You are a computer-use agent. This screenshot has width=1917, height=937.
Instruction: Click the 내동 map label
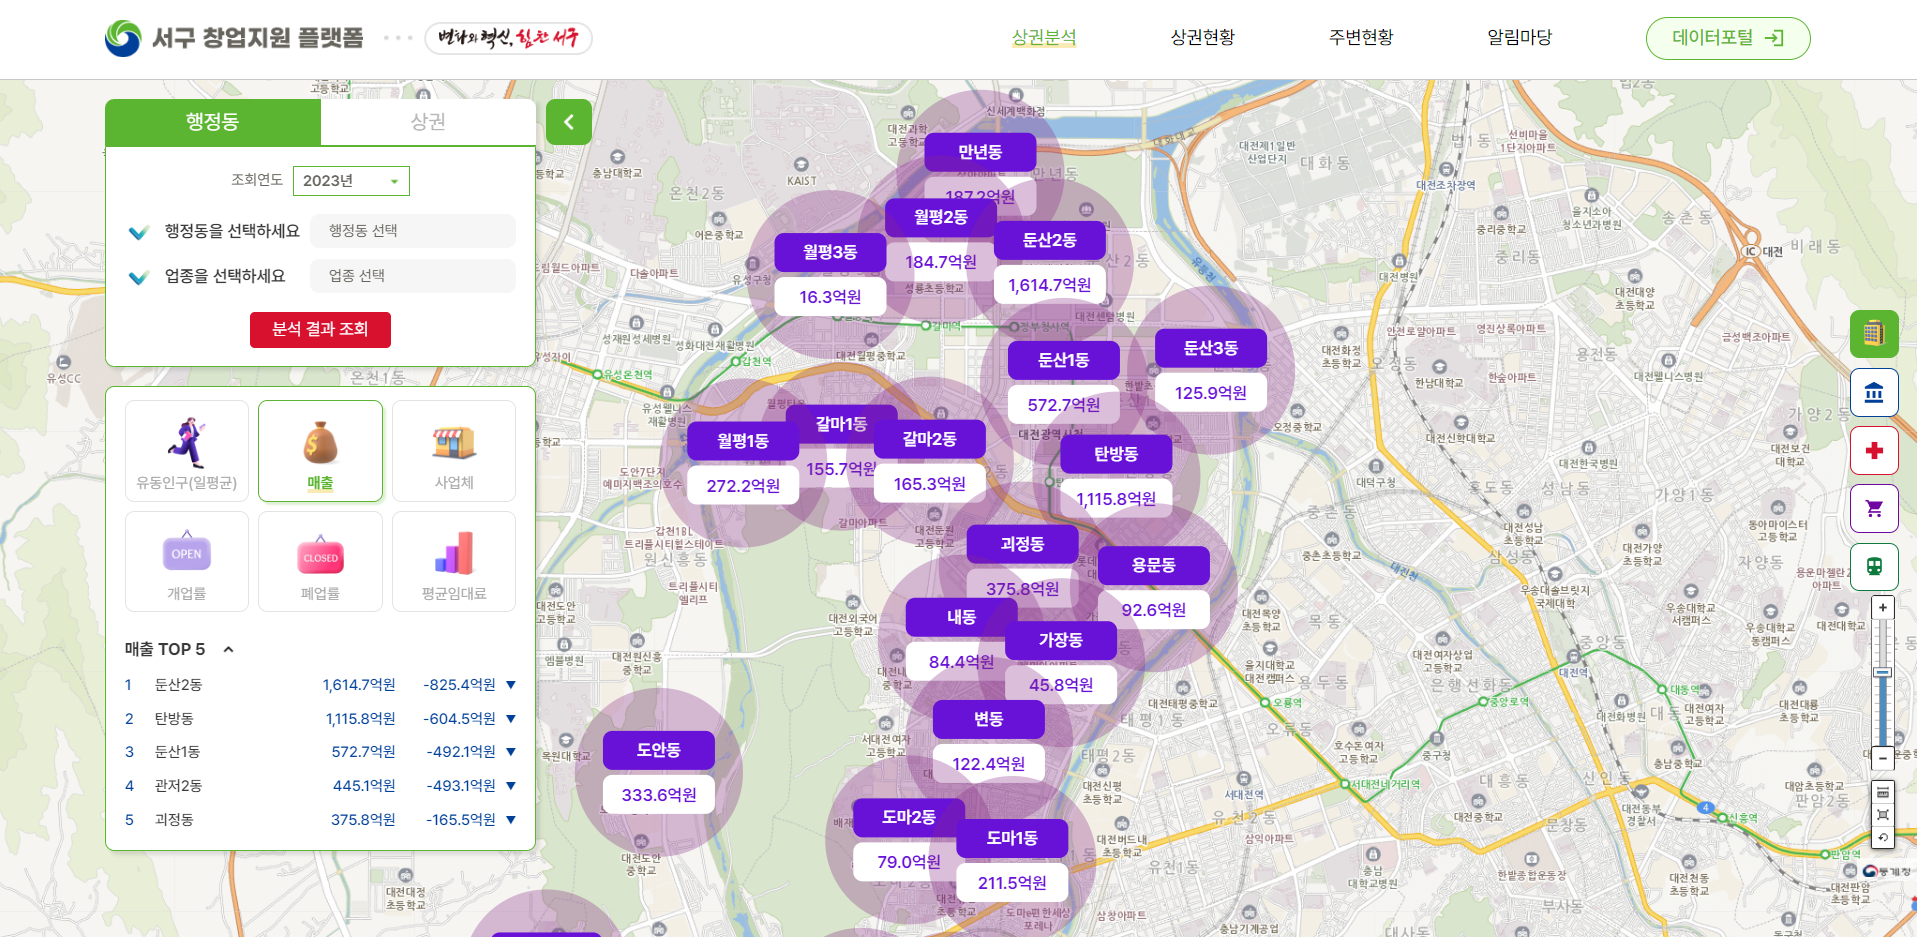click(961, 617)
